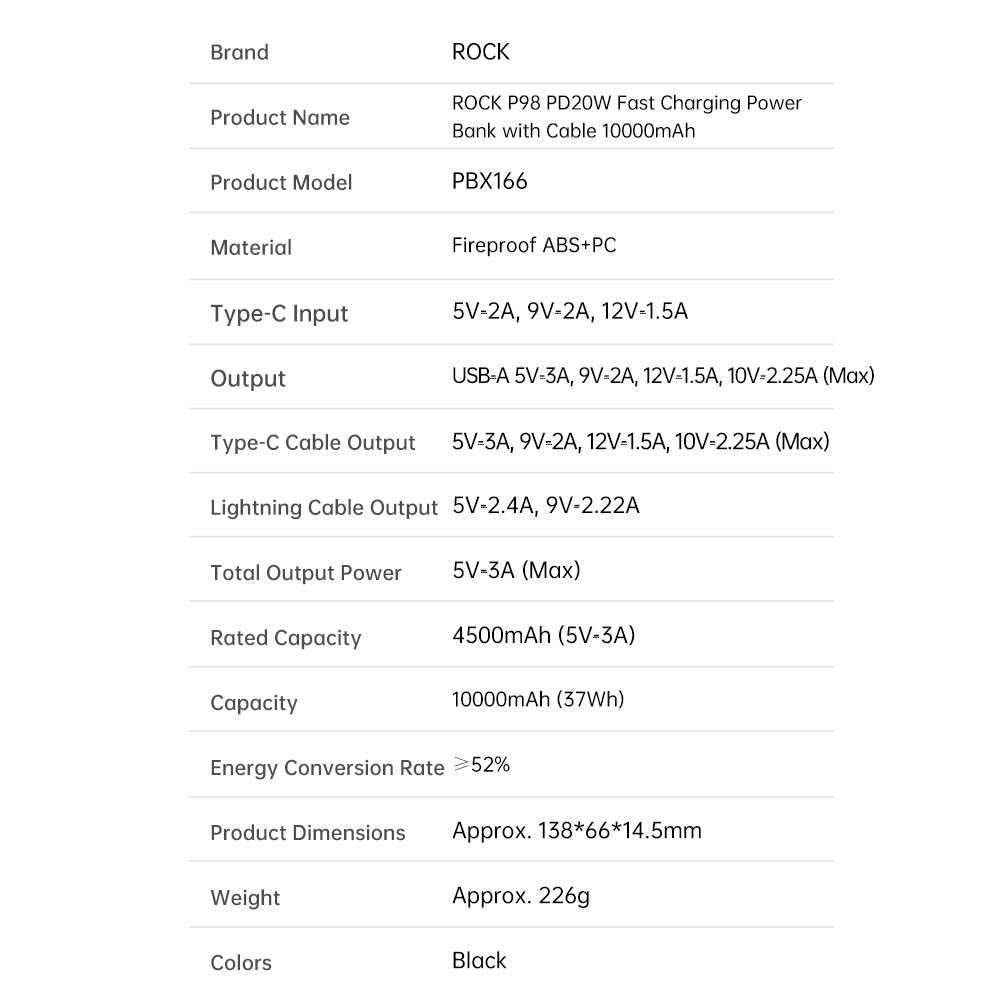Select the Approx. 138*66*14.5mm dimensions
Viewport: 1000px width, 1000px height.
click(x=577, y=830)
